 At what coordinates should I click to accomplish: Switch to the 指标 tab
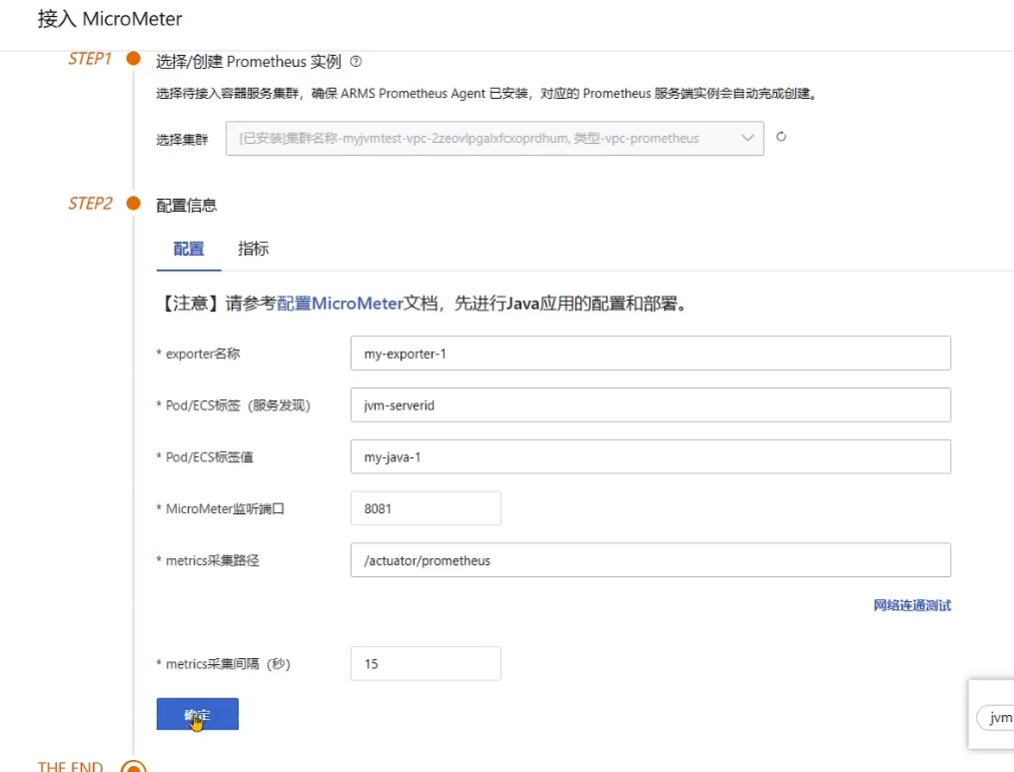253,249
